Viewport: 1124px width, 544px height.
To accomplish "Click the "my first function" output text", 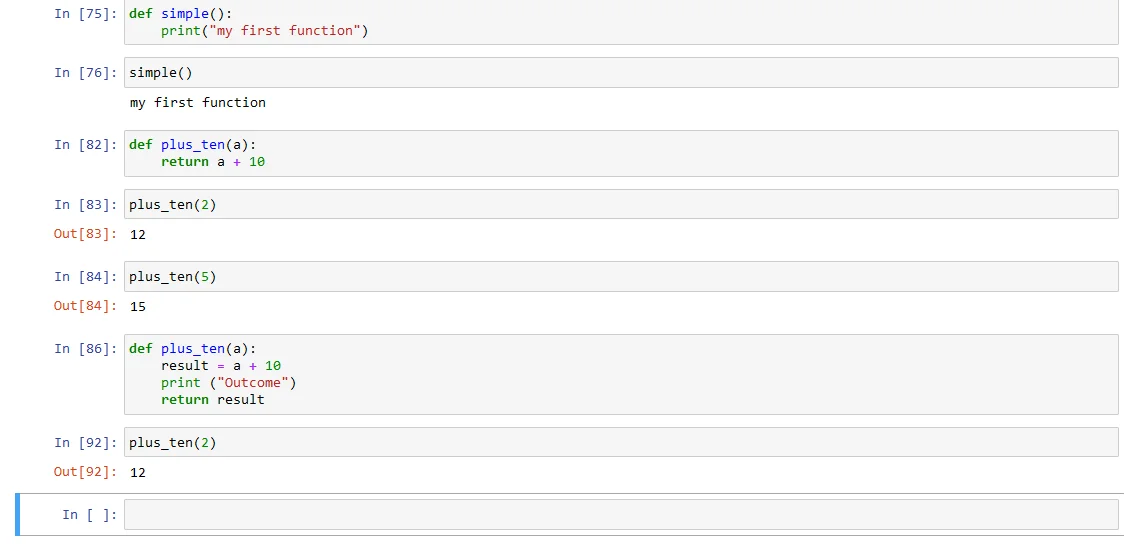I will click(x=198, y=102).
